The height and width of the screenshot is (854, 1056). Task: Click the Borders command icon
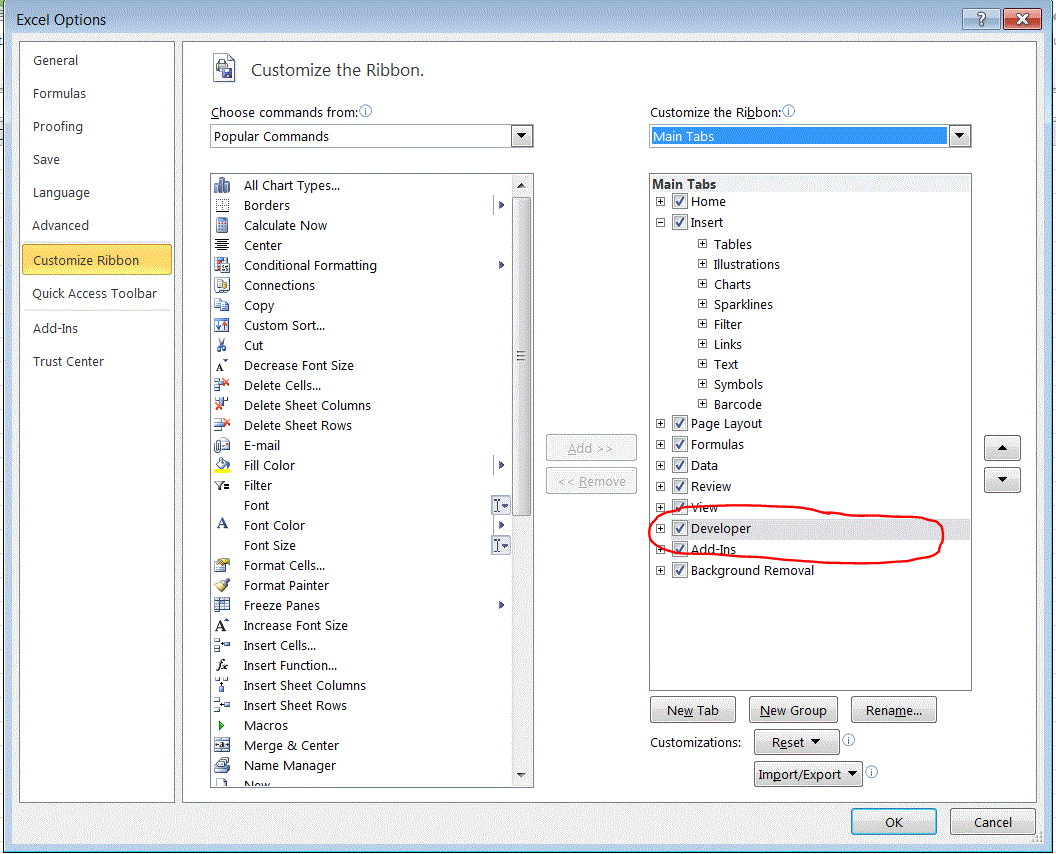[222, 205]
